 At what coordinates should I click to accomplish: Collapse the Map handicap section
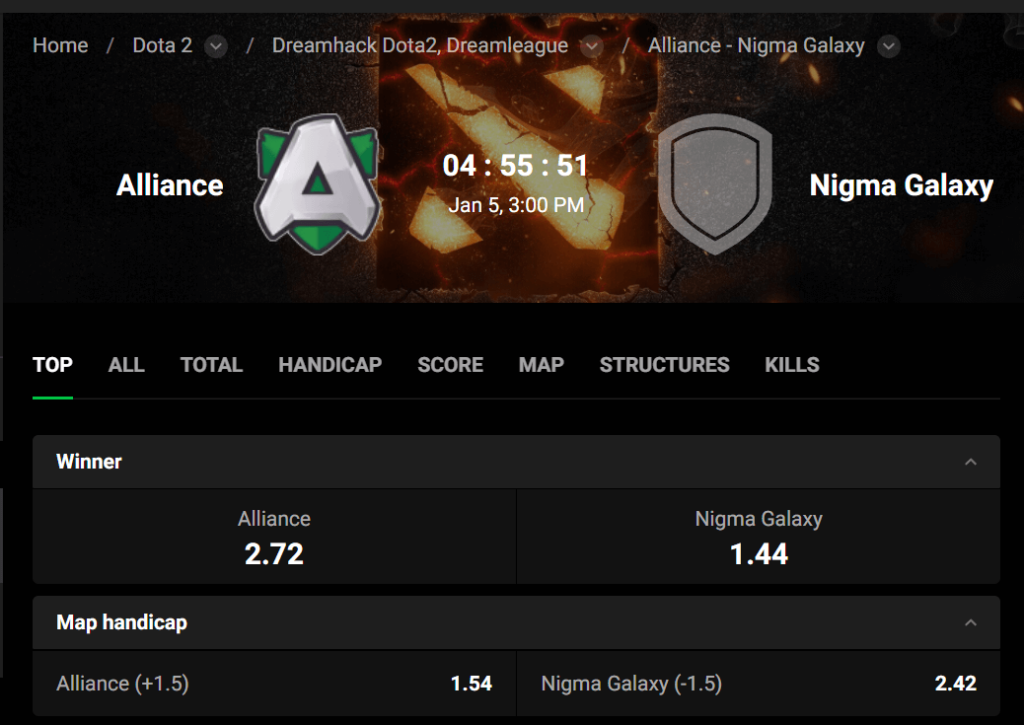point(969,623)
